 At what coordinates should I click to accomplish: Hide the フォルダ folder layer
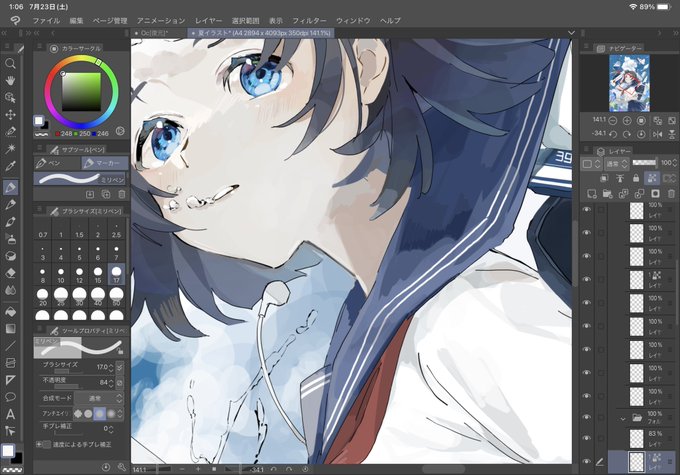pos(587,417)
